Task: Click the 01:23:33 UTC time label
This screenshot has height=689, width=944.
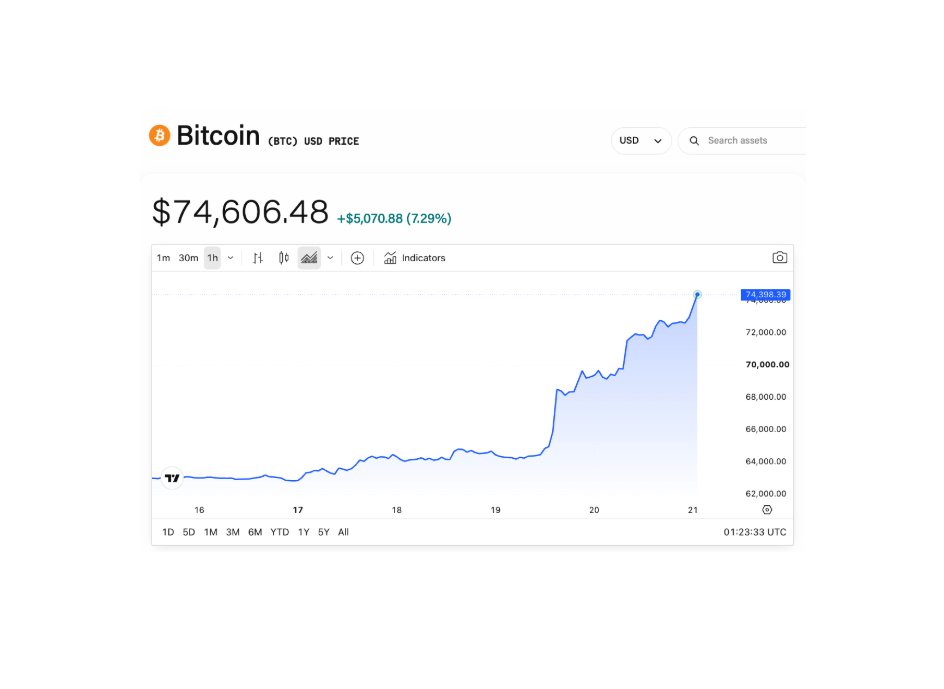Action: click(755, 532)
